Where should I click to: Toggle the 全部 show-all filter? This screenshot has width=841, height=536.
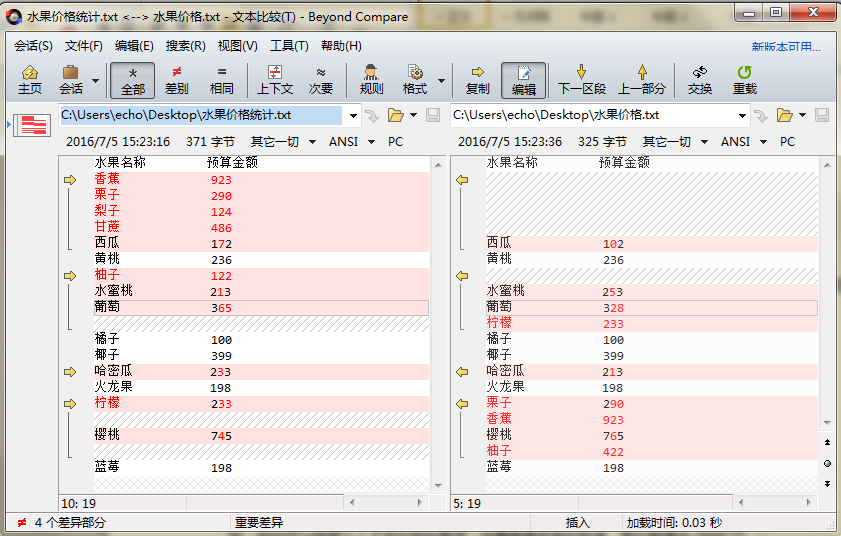(132, 80)
